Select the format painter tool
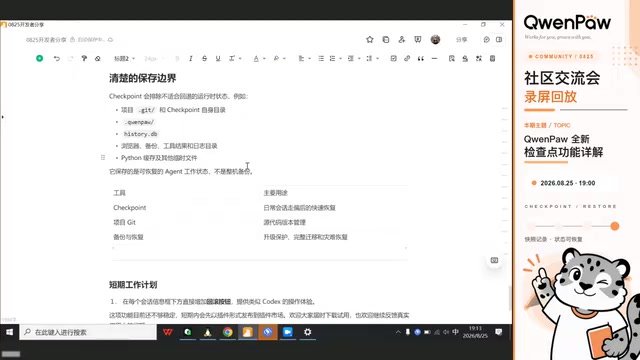This screenshot has height=360, width=640. coord(84,59)
